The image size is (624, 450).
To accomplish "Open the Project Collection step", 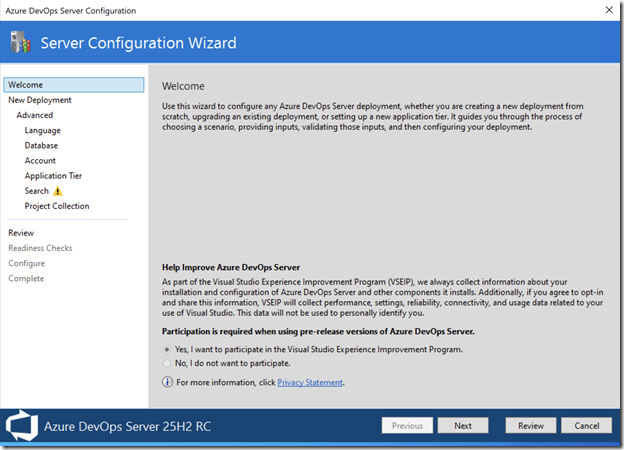I will click(57, 206).
